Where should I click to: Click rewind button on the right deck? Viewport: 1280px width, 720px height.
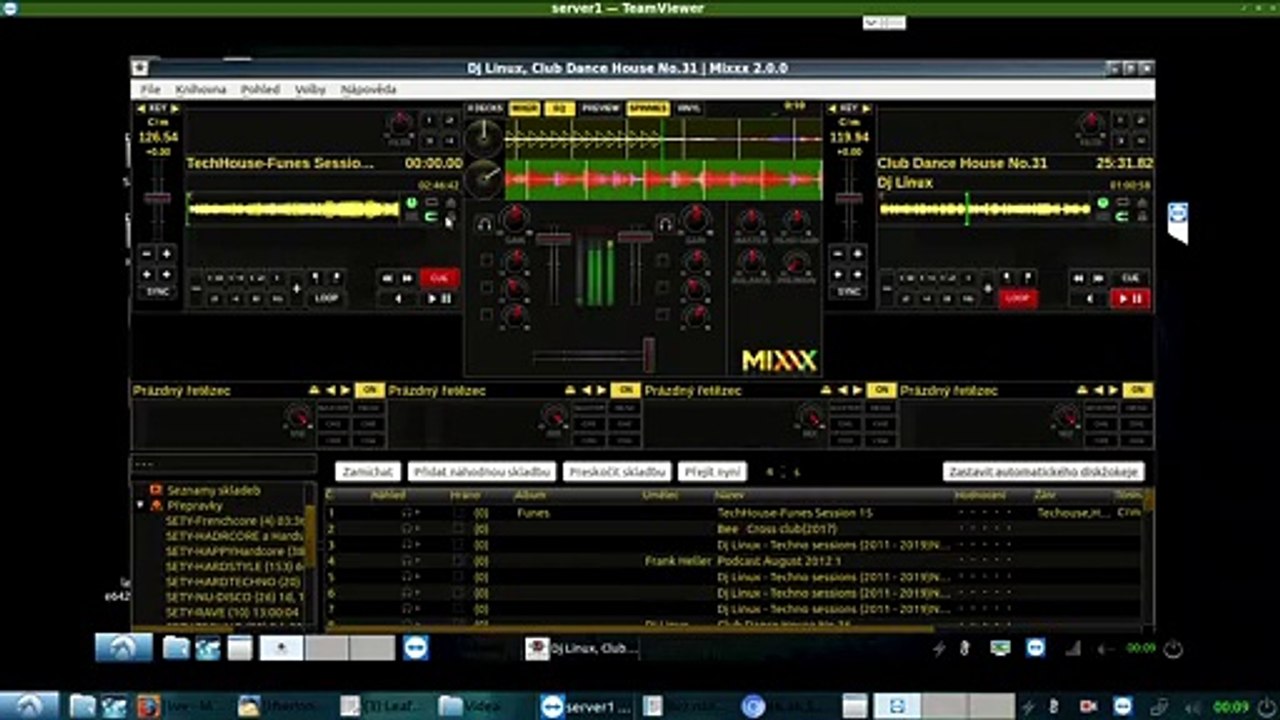point(1079,278)
